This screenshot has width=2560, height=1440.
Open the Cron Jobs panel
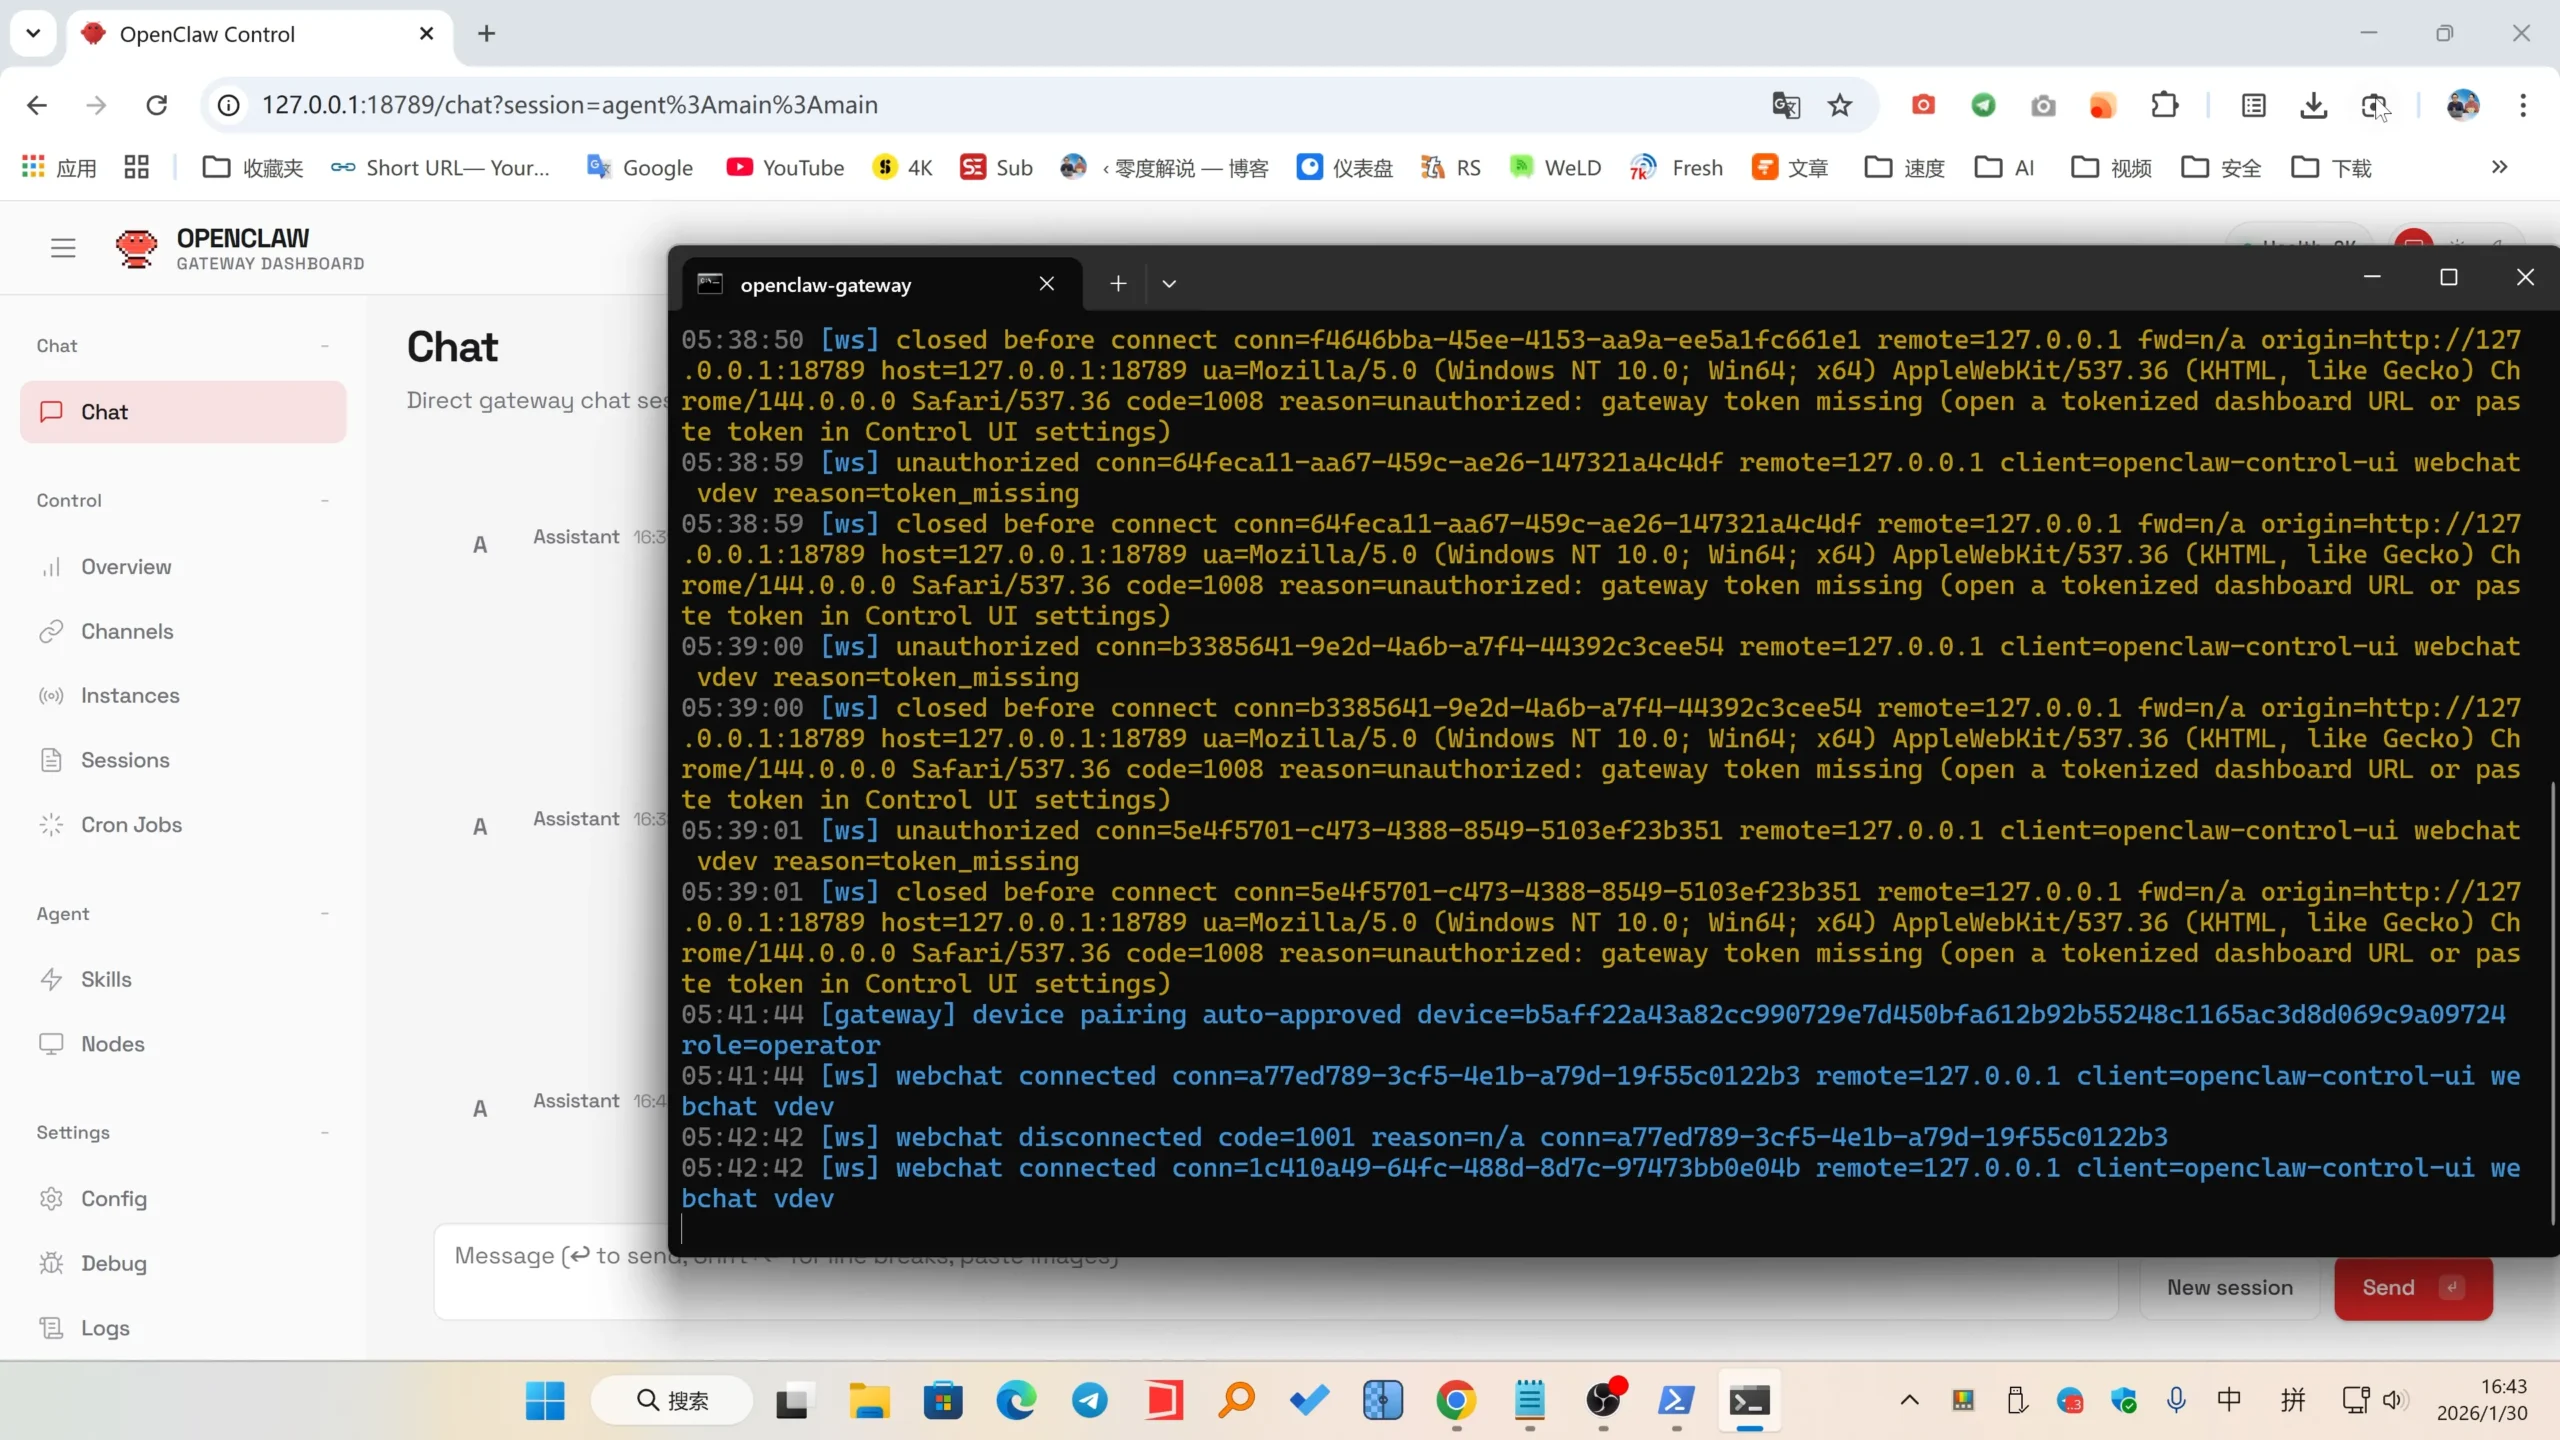(131, 824)
